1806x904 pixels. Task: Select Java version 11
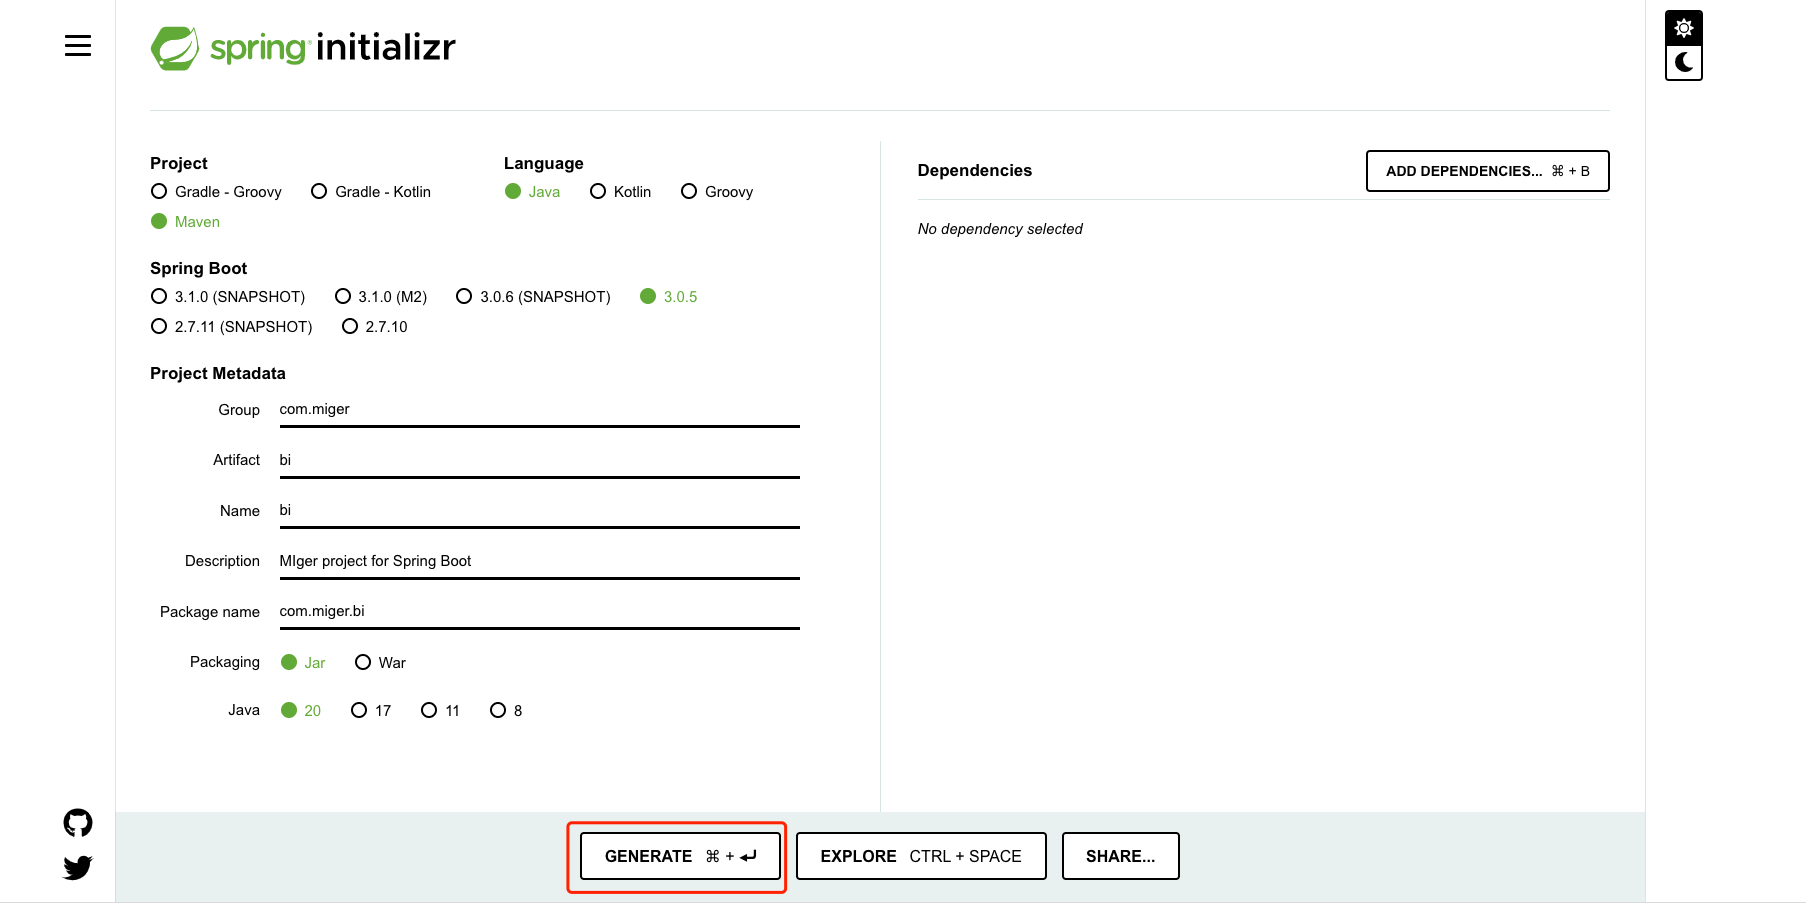coord(440,711)
